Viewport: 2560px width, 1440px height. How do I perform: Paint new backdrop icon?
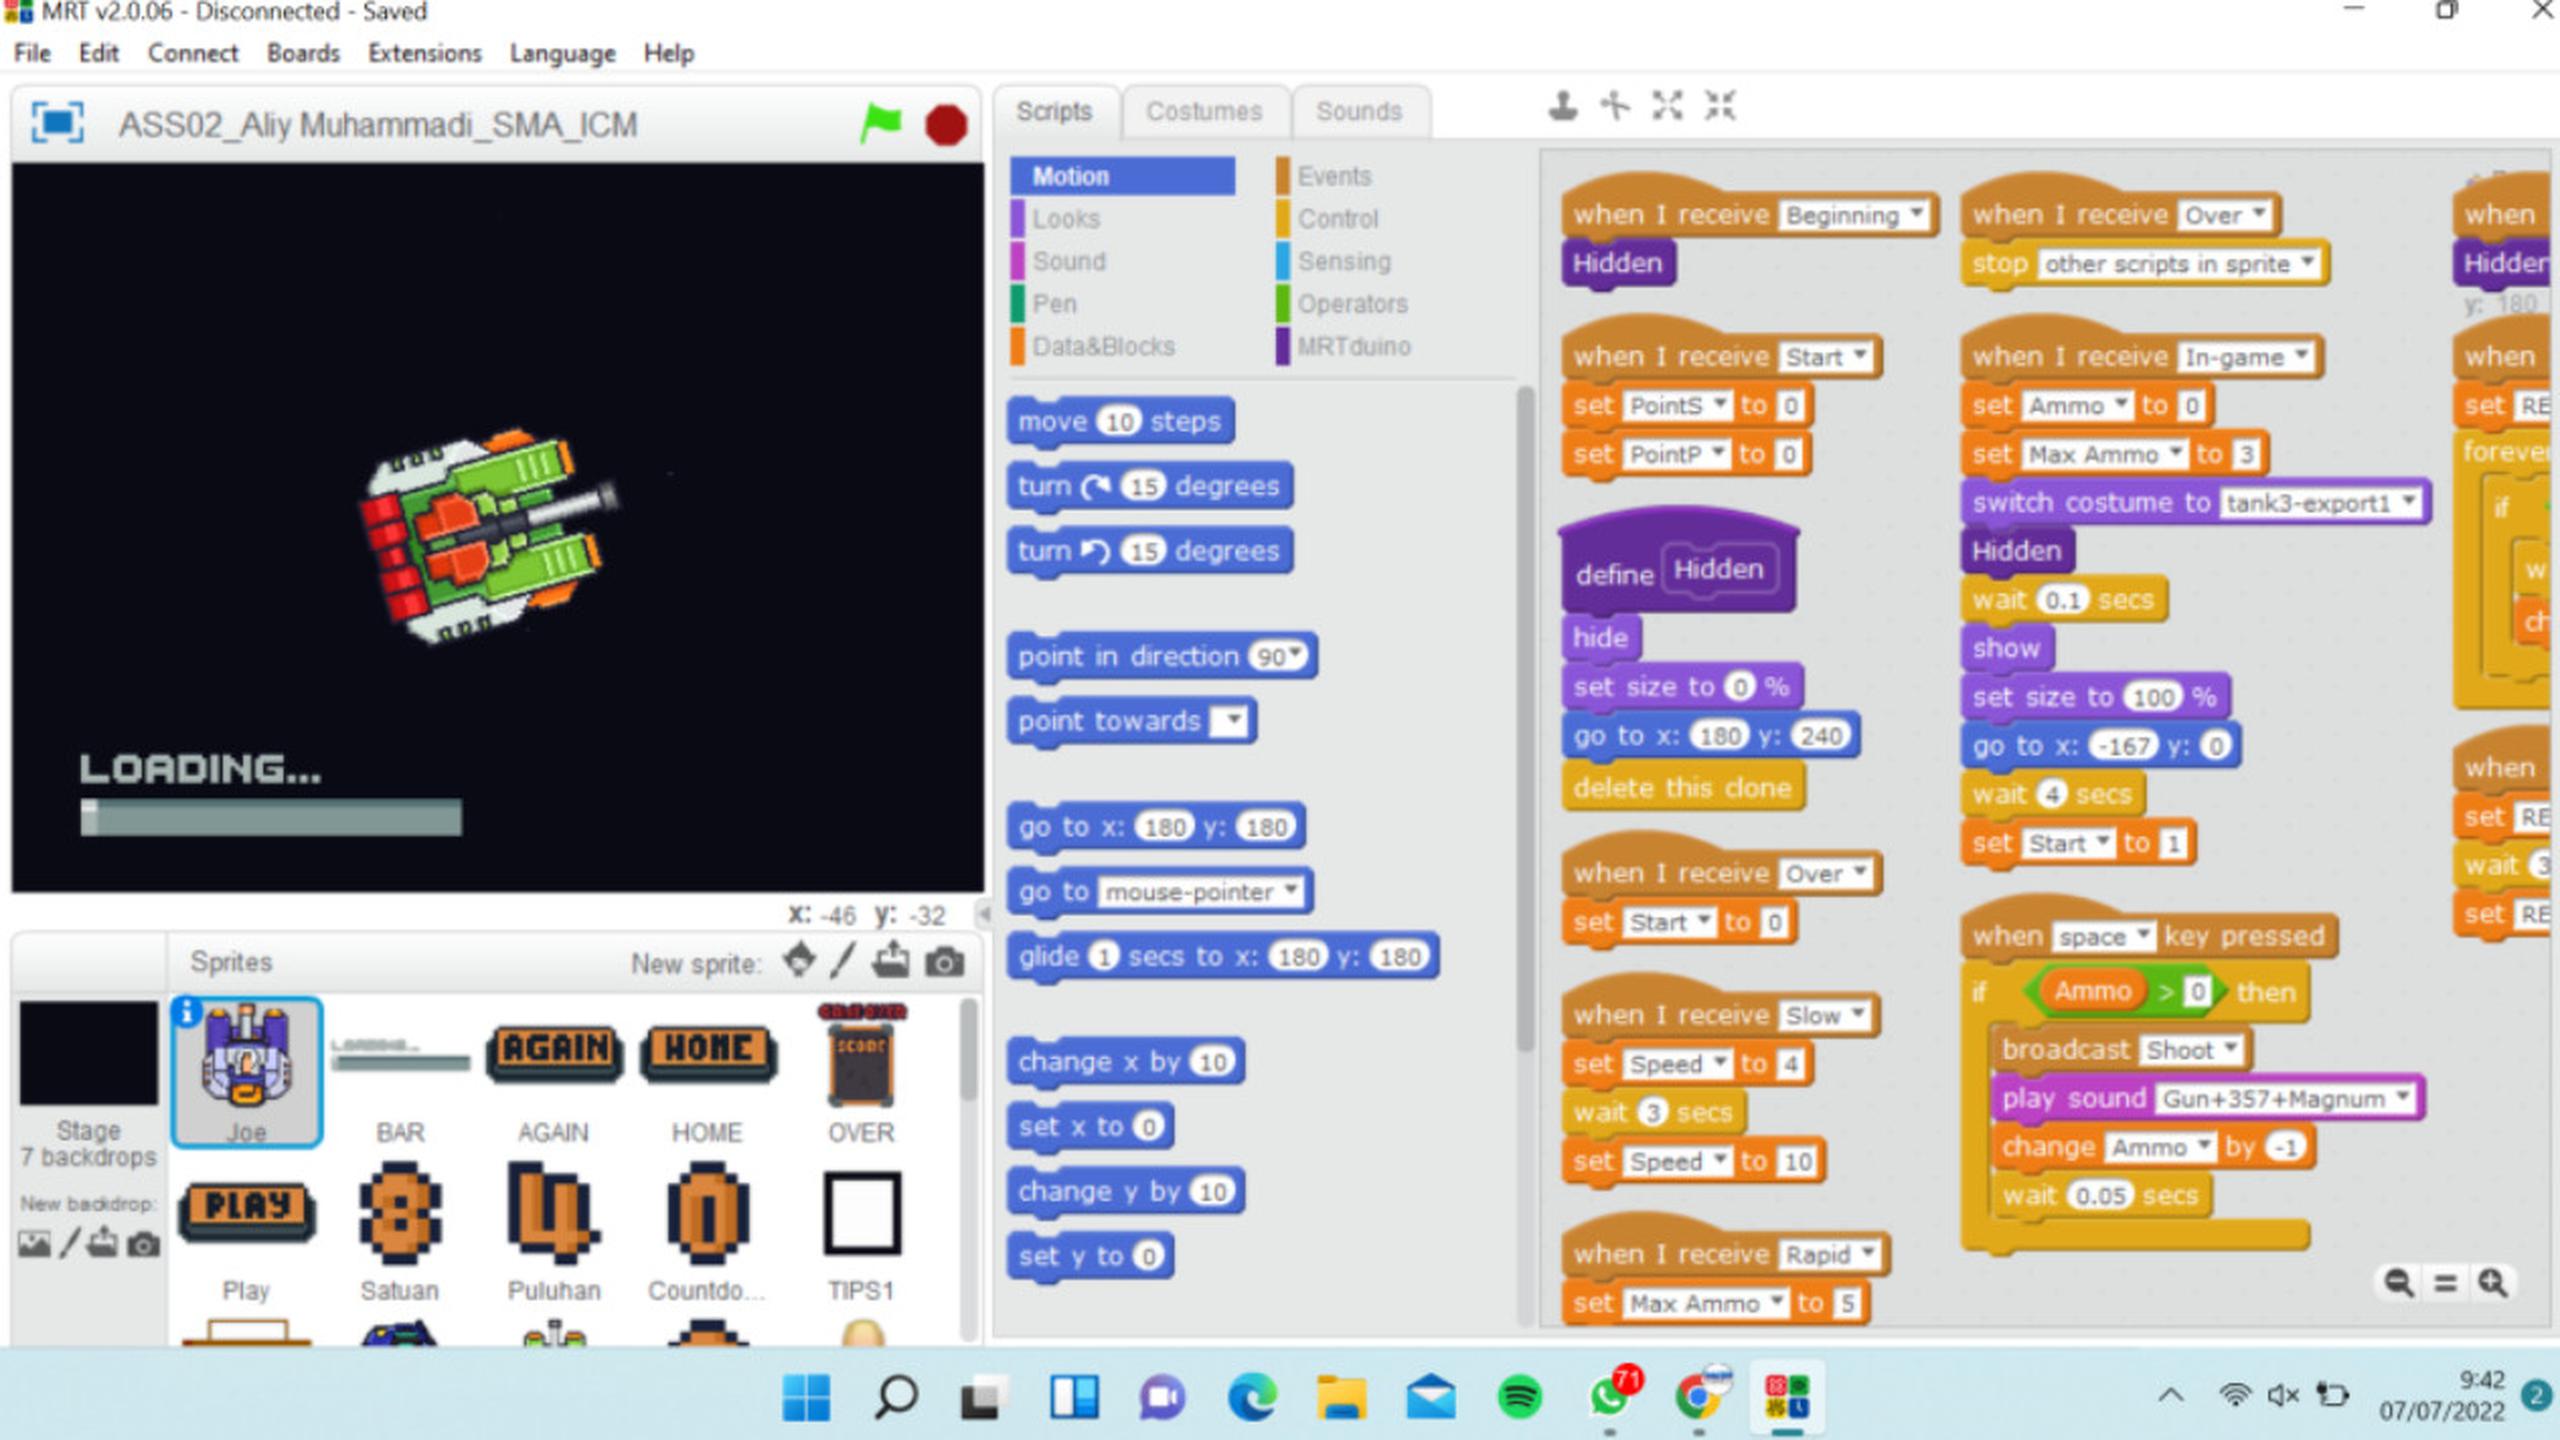click(x=69, y=1244)
